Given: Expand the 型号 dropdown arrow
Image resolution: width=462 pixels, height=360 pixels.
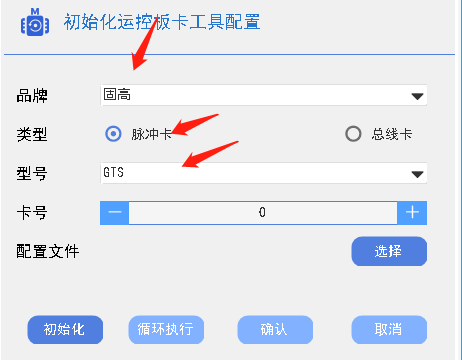Looking at the screenshot, I should pyautogui.click(x=417, y=174).
